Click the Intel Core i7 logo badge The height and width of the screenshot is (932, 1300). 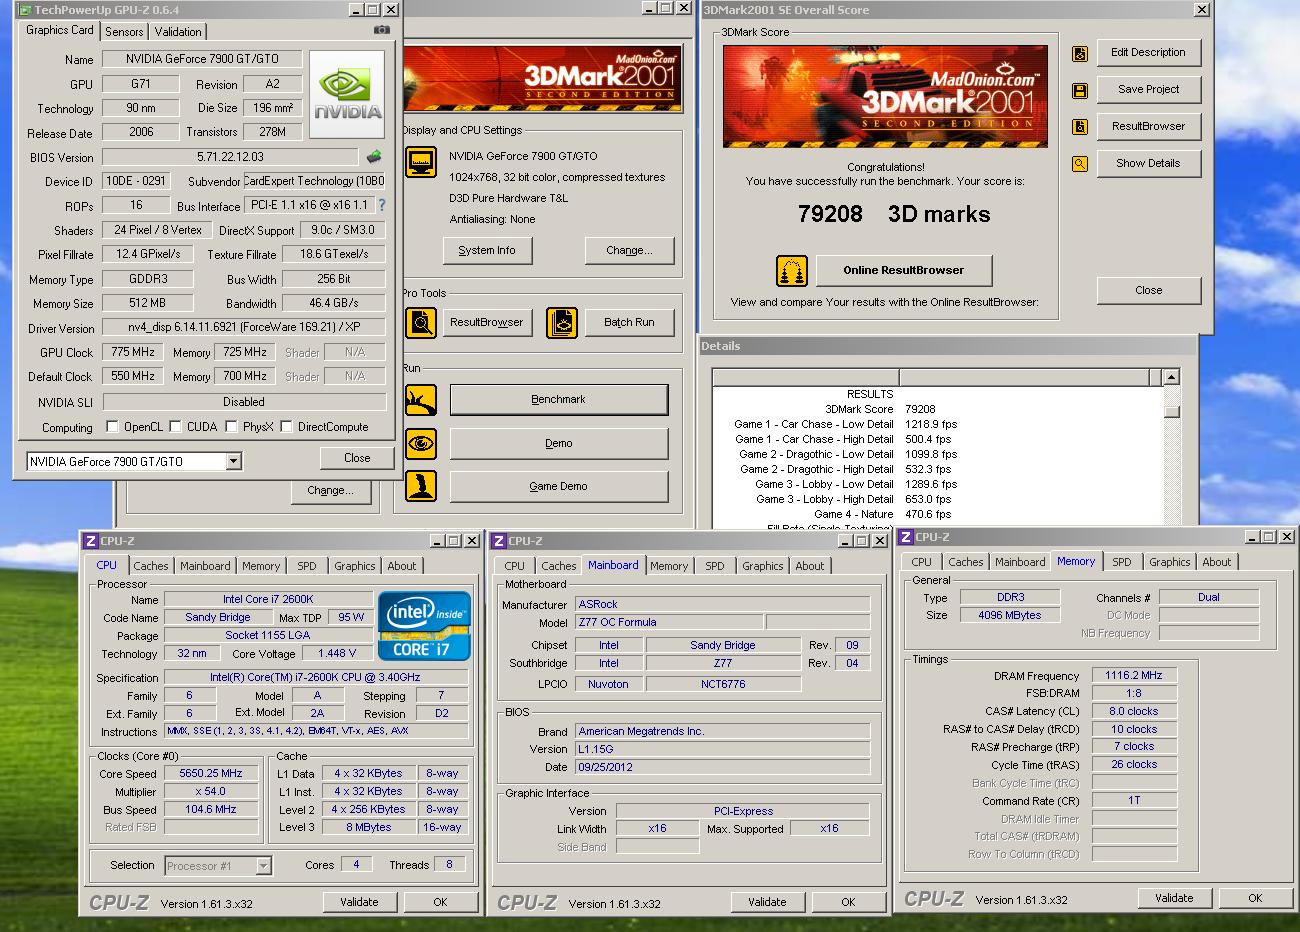pos(425,628)
